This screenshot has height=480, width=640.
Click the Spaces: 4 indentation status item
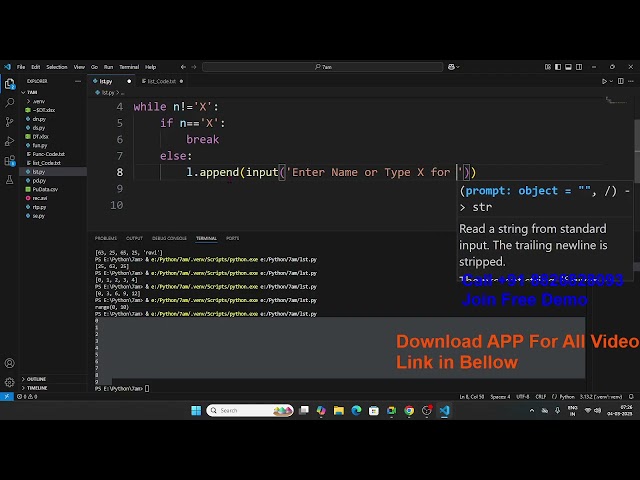500,396
